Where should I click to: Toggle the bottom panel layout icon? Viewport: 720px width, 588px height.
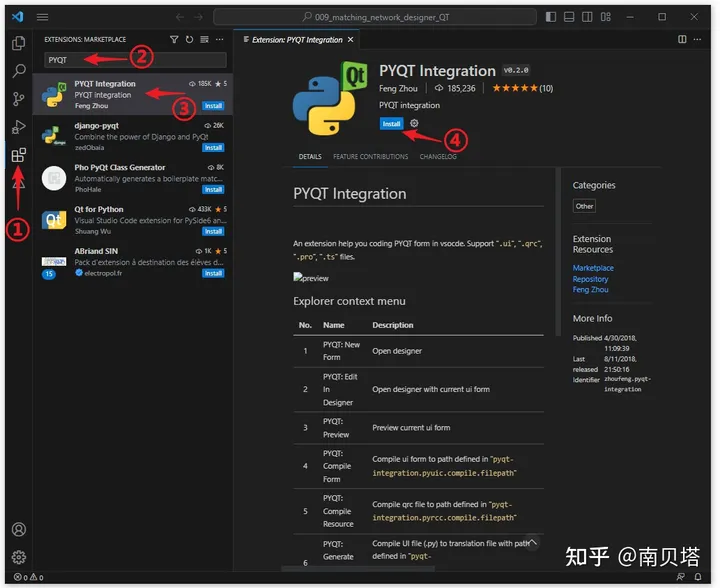[x=569, y=17]
